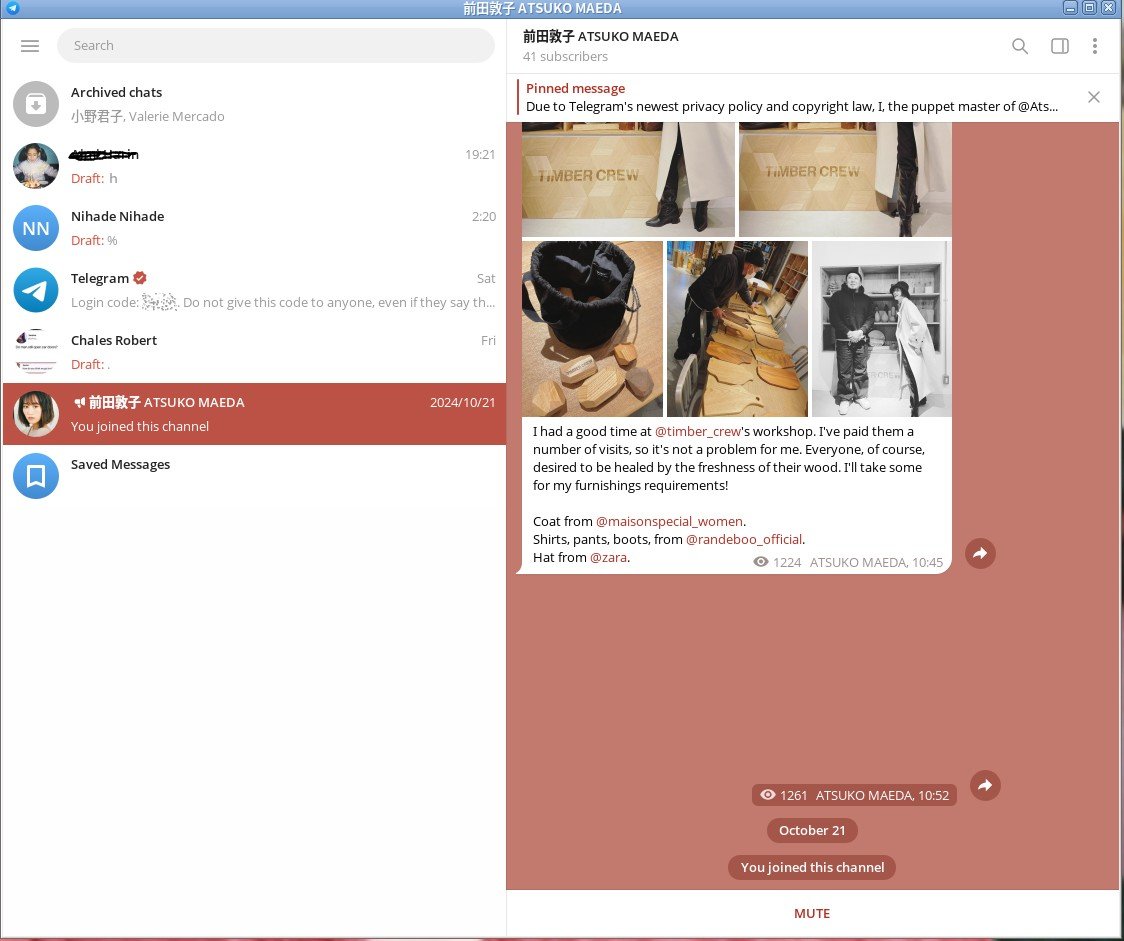This screenshot has width=1124, height=941.
Task: Follow the @timber_crew mention link
Action: pos(697,432)
